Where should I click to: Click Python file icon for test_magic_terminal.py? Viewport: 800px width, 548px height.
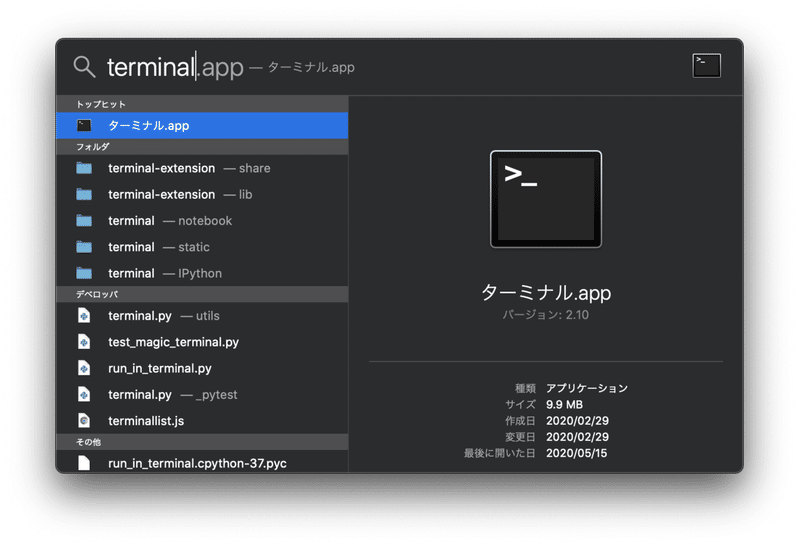click(x=84, y=342)
